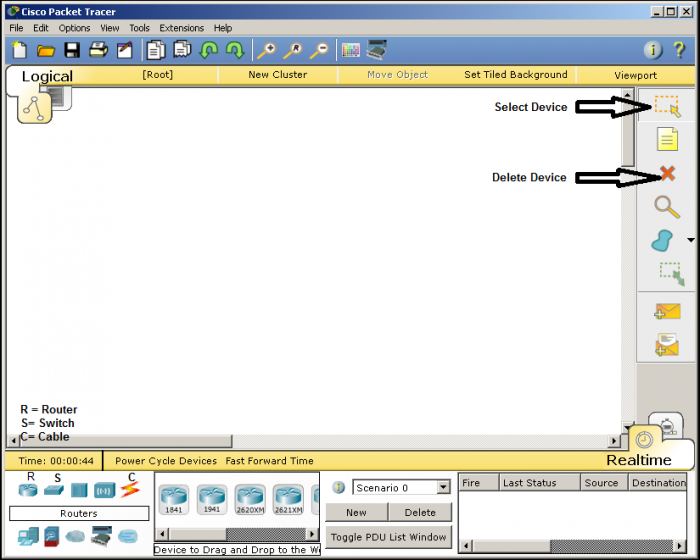Select the Wireless Devices category icon
Image resolution: width=700 pixels, height=560 pixels.
[105, 490]
